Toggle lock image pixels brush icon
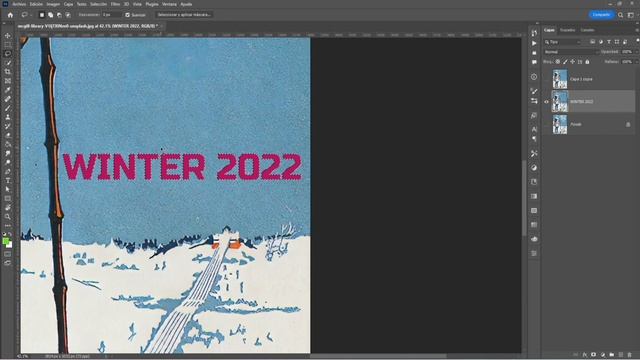Image resolution: width=640 pixels, height=360 pixels. pos(565,62)
